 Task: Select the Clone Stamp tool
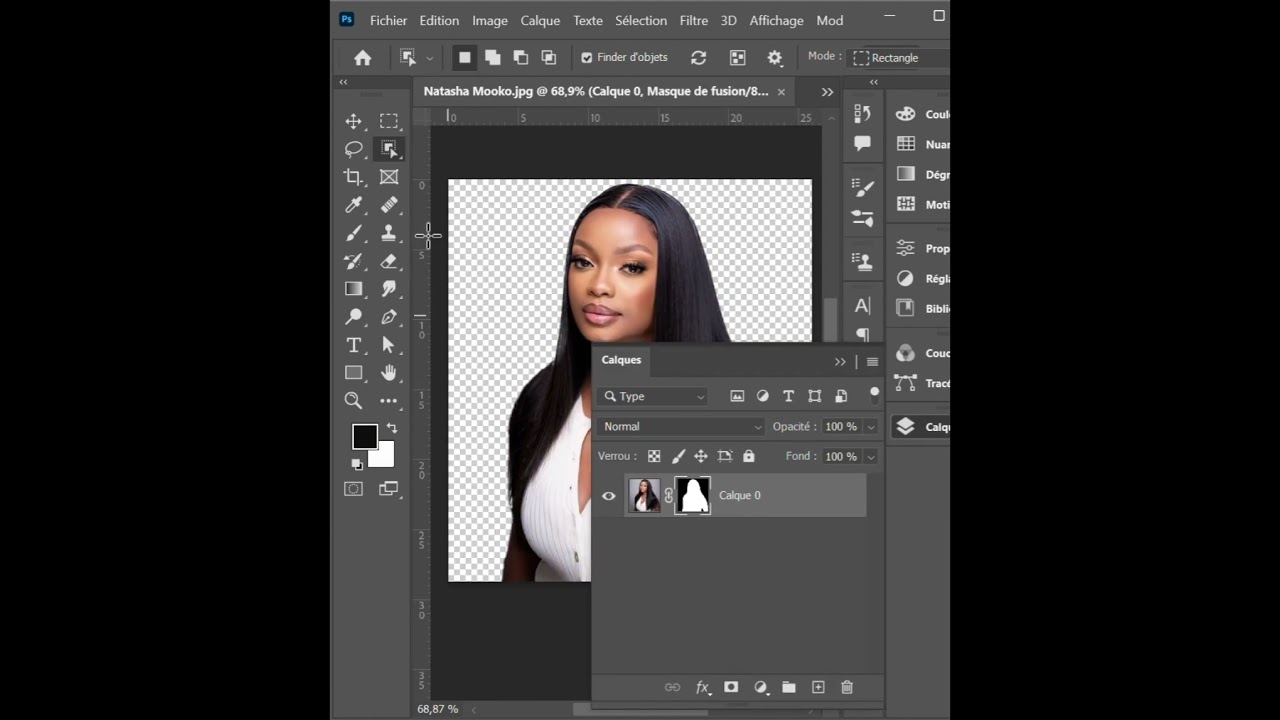pyautogui.click(x=389, y=233)
